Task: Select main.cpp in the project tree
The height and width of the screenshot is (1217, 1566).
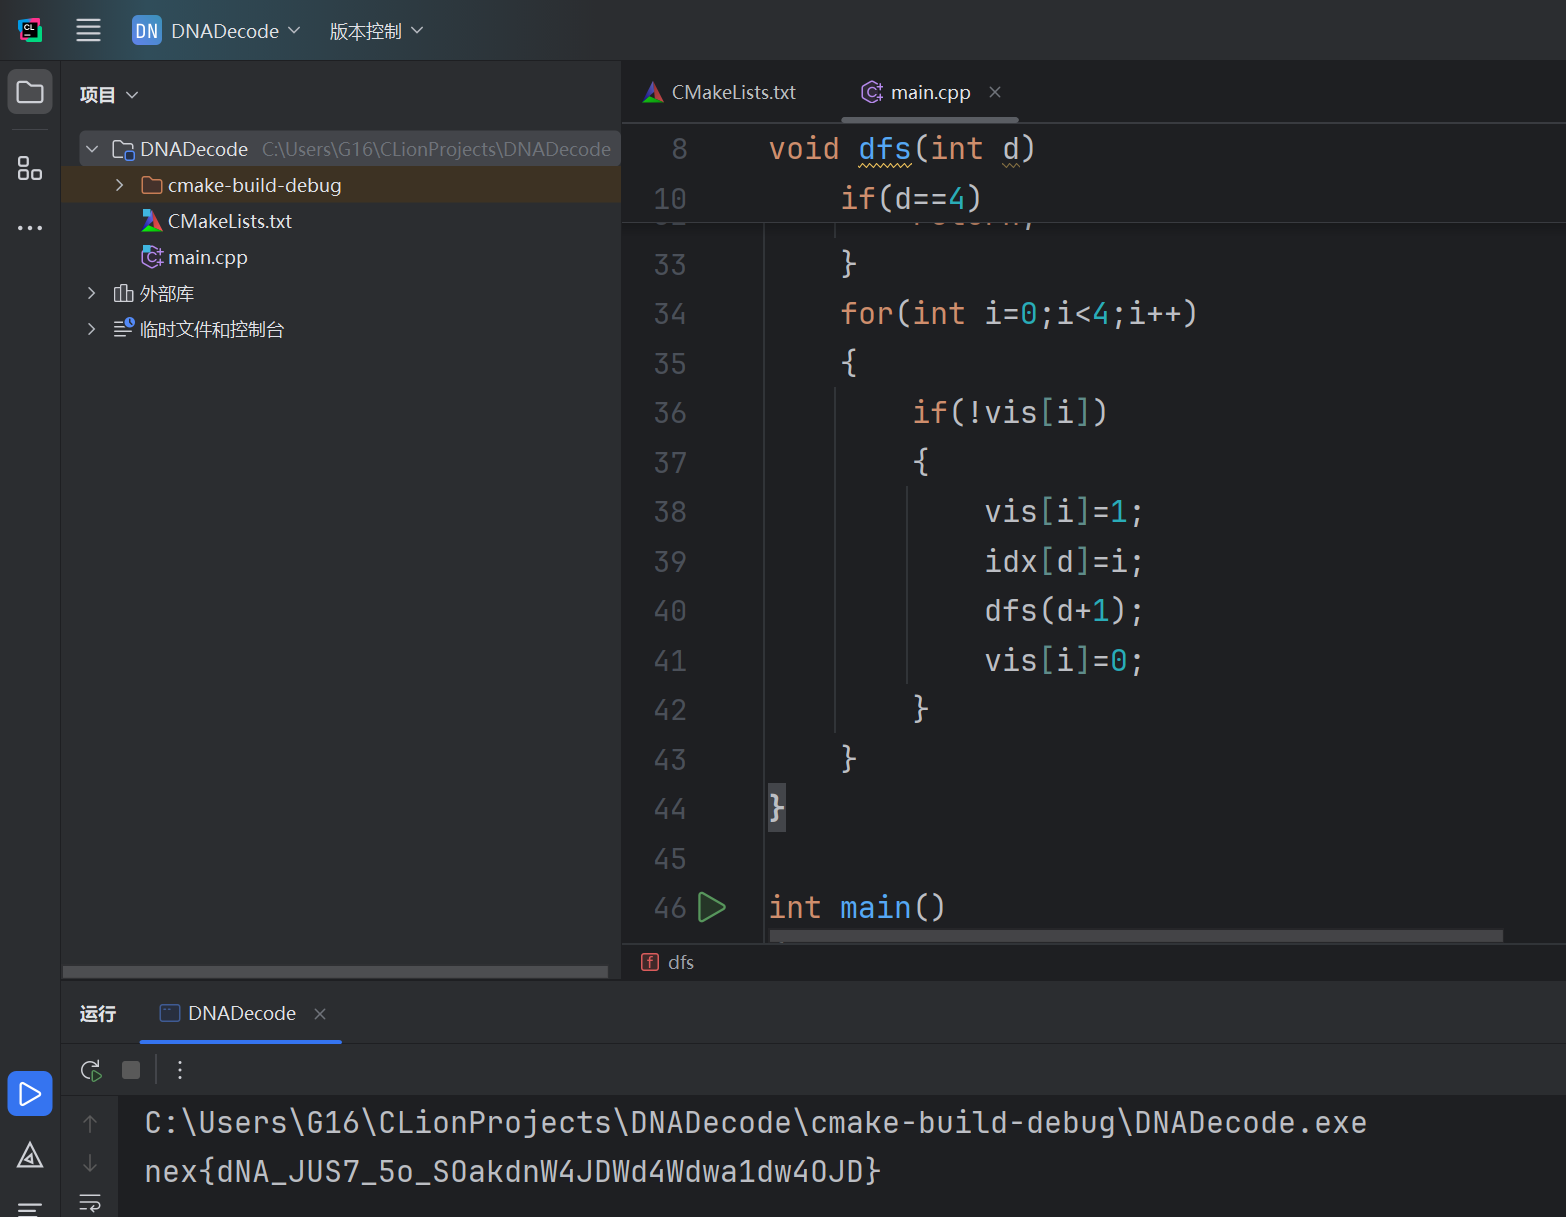Action: tap(207, 257)
